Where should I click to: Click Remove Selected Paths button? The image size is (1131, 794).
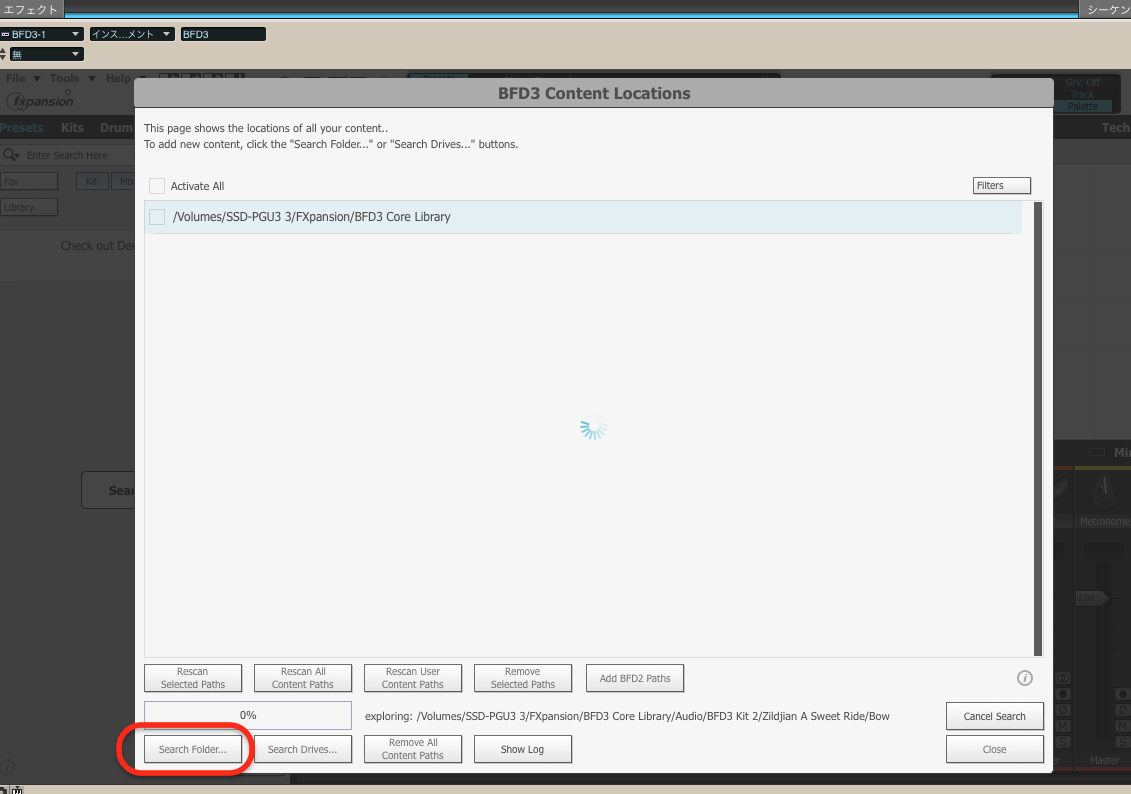[x=523, y=678]
